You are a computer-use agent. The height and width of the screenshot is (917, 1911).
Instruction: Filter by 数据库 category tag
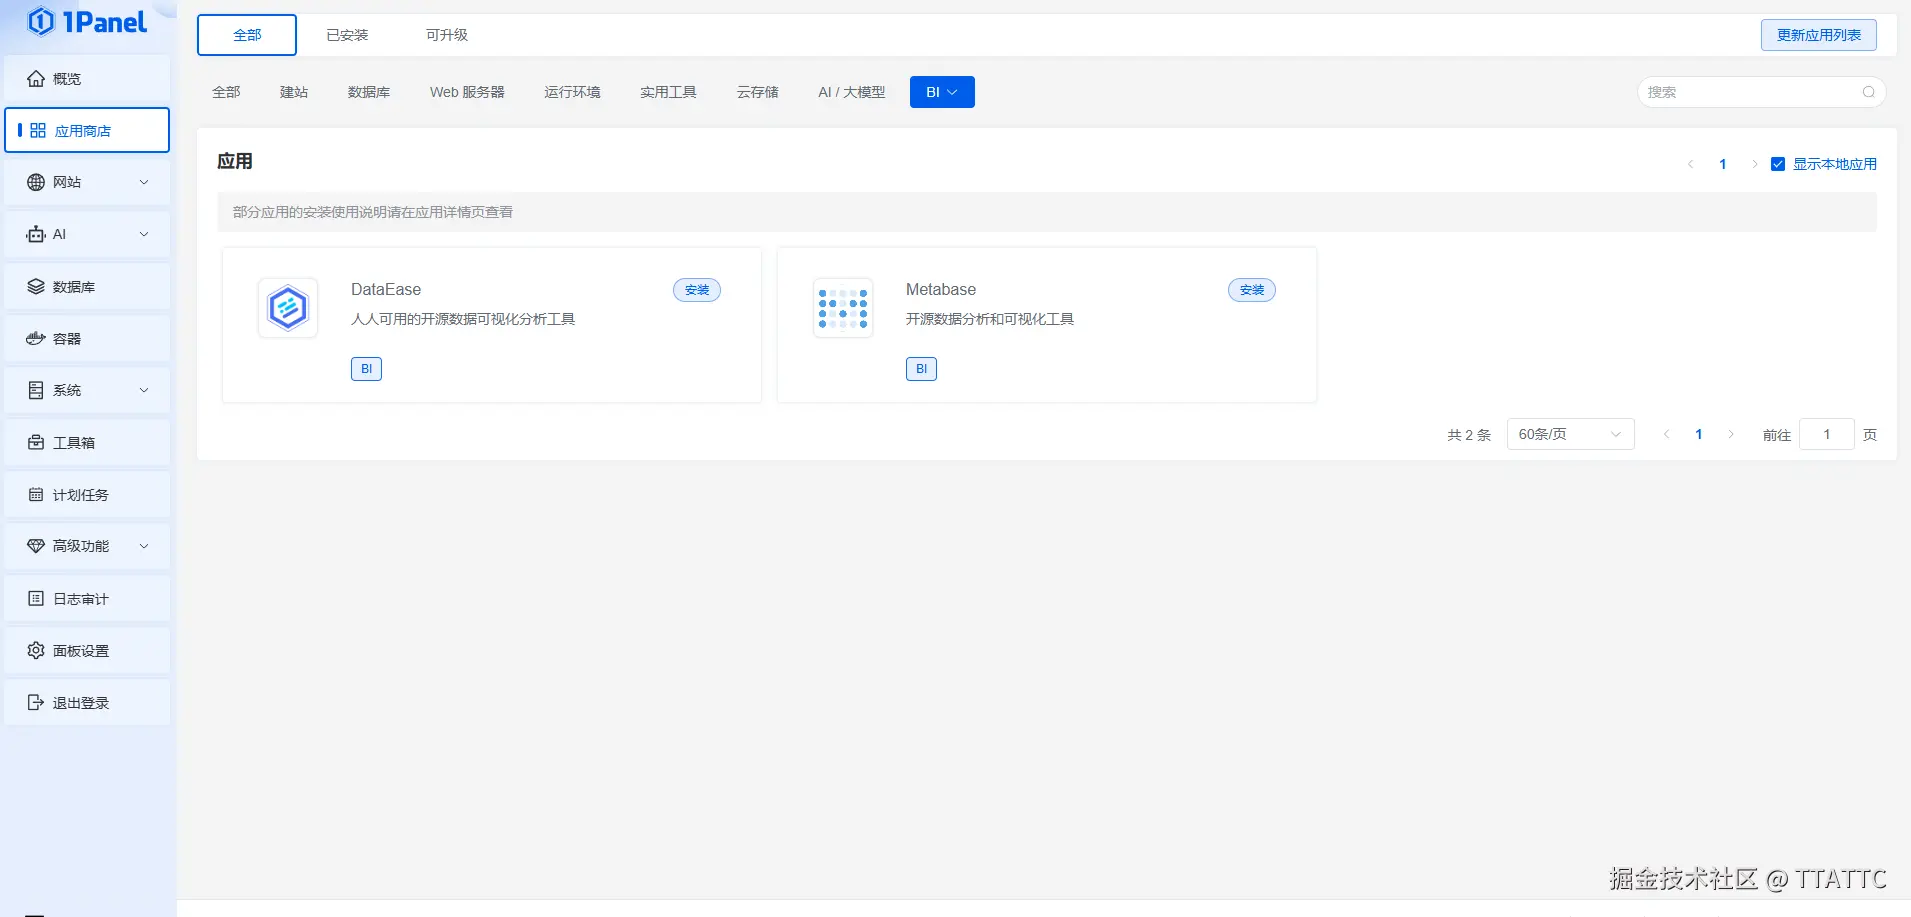[x=369, y=92]
